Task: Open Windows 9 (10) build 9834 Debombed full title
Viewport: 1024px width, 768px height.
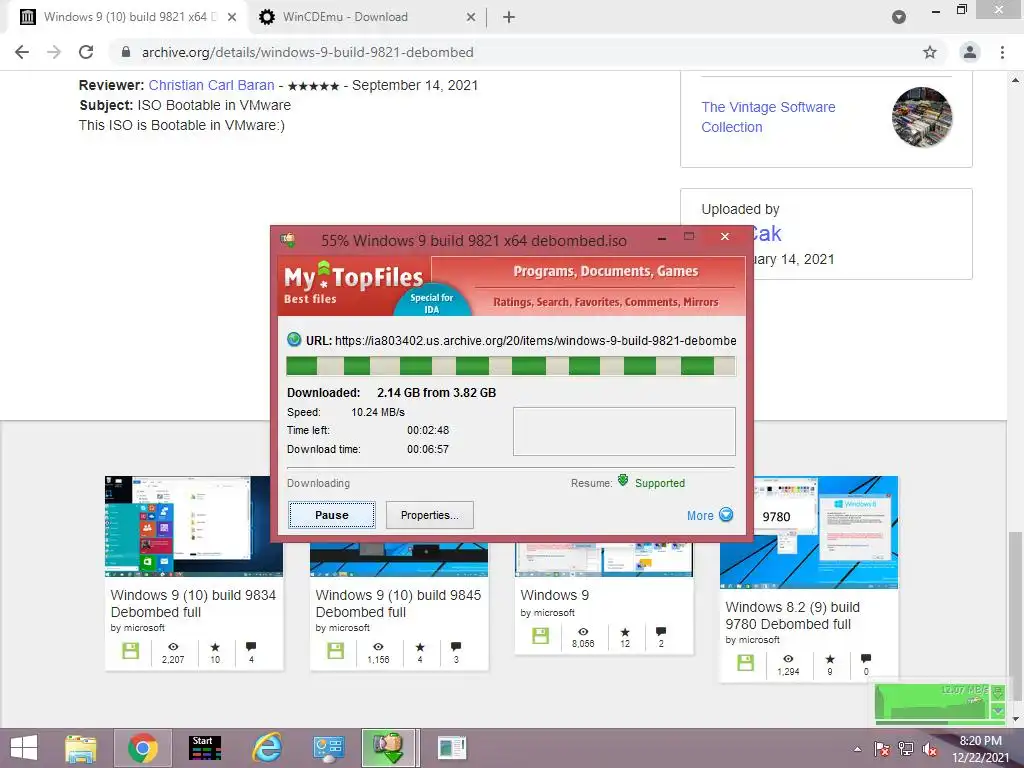Action: (x=193, y=603)
